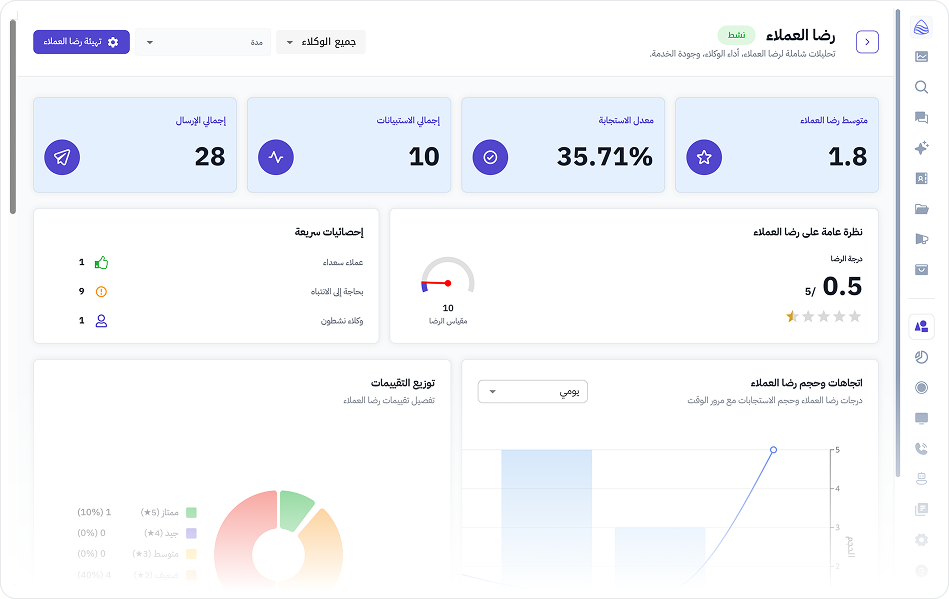Image resolution: width=949 pixels, height=599 pixels.
Task: Open the monitor screen item in sidebar
Action: point(921,418)
